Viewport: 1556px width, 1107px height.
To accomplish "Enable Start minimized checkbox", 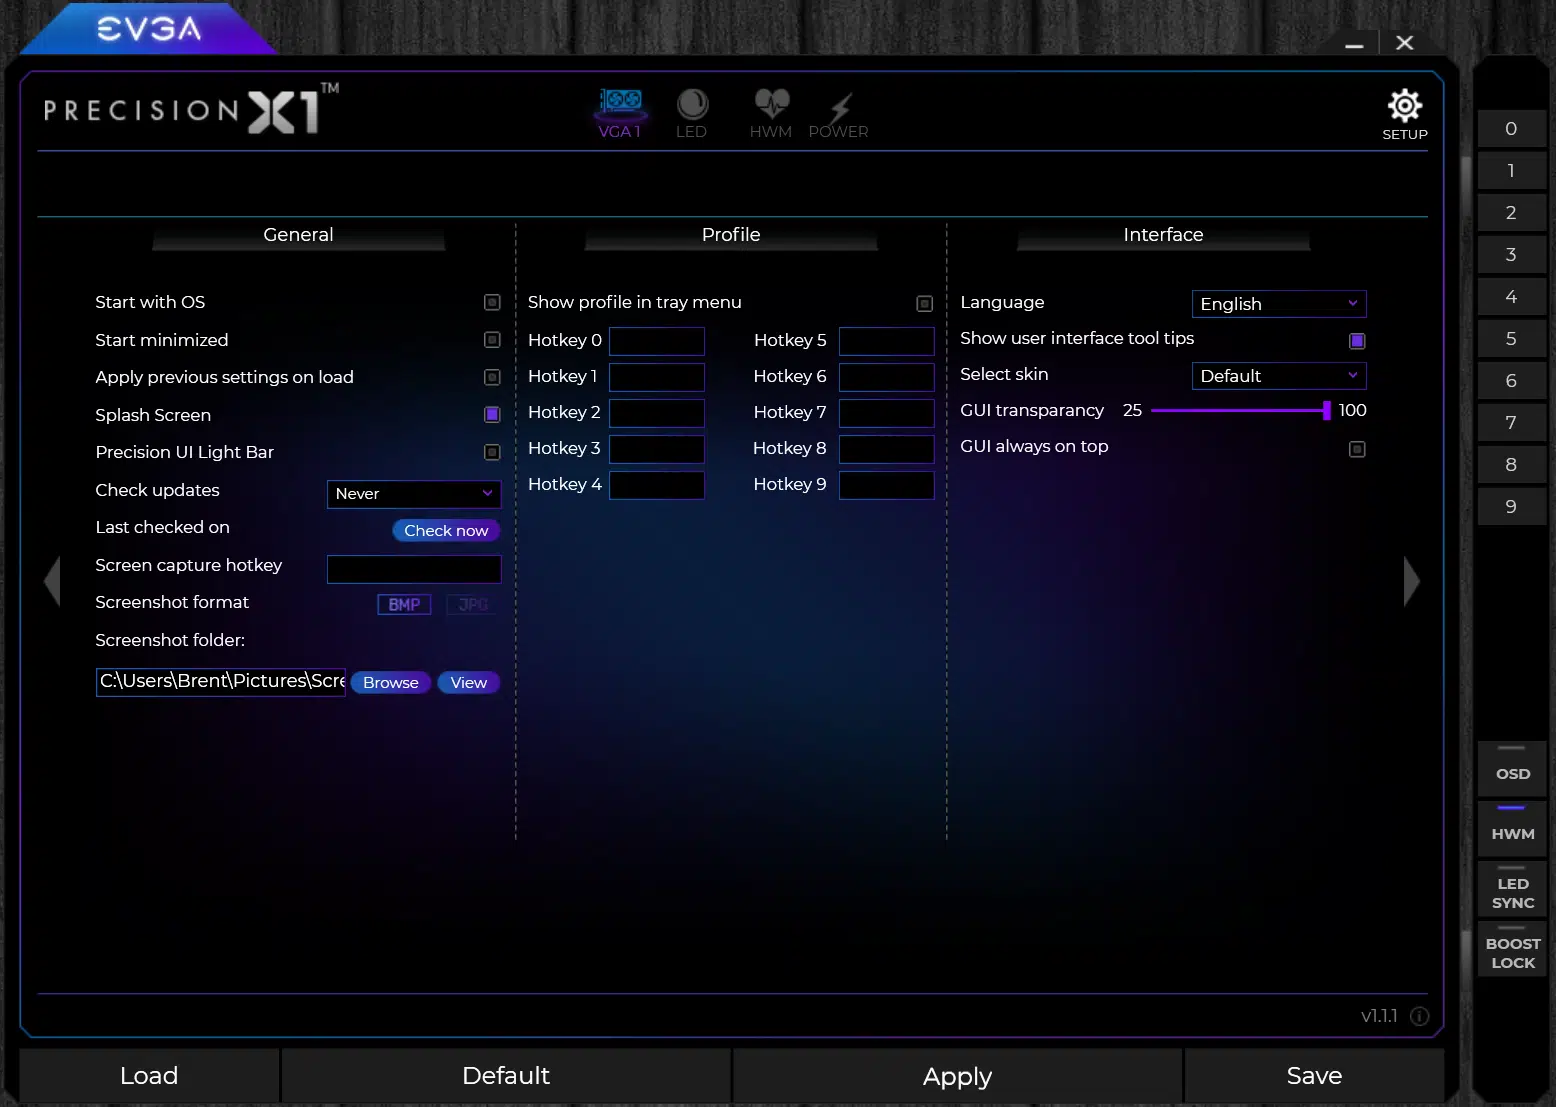I will [x=492, y=340].
